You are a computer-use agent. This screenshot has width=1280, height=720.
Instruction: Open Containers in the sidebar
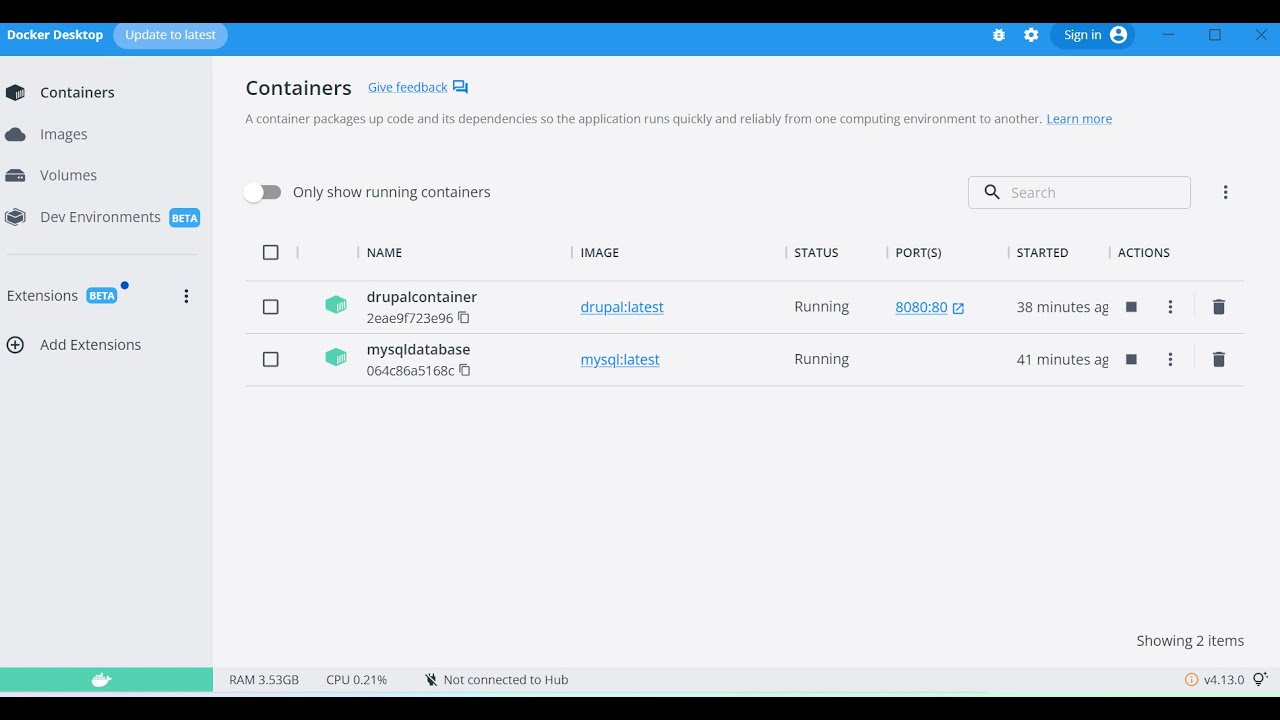coord(77,92)
